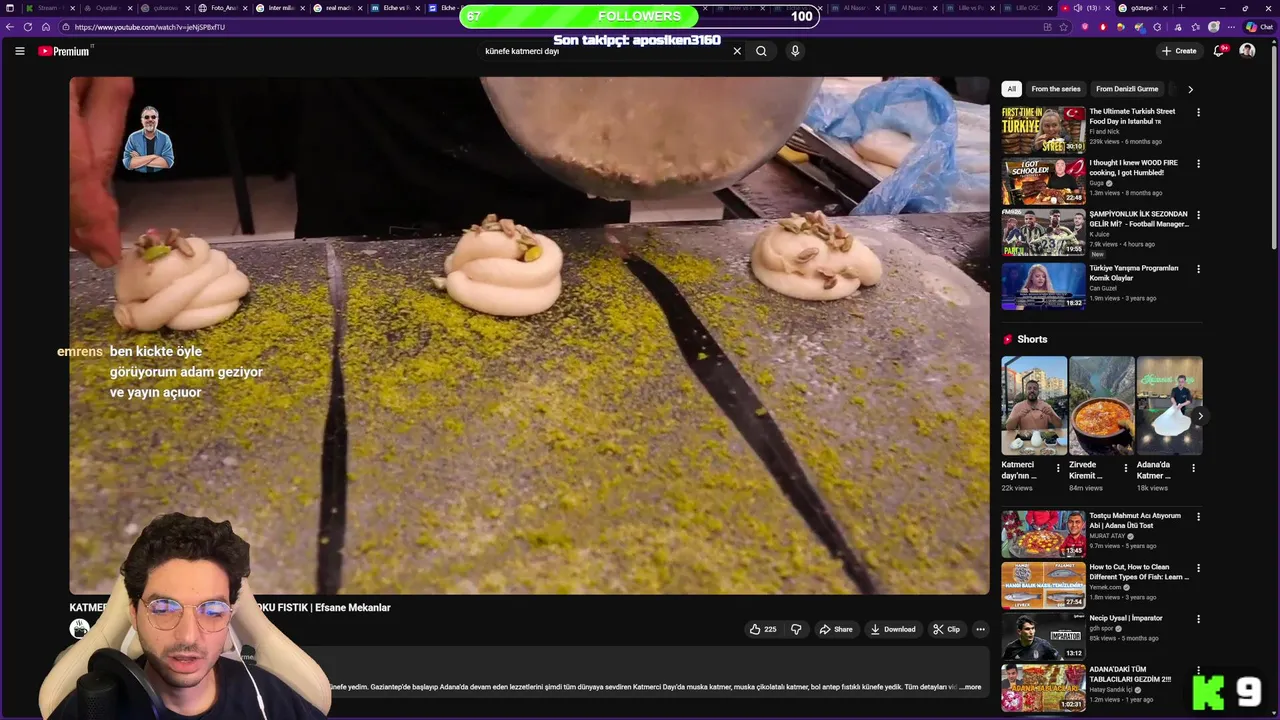Image resolution: width=1280 pixels, height=720 pixels.
Task: Open options for 'Ultimate Turkish Street Food' video
Action: point(1198,112)
